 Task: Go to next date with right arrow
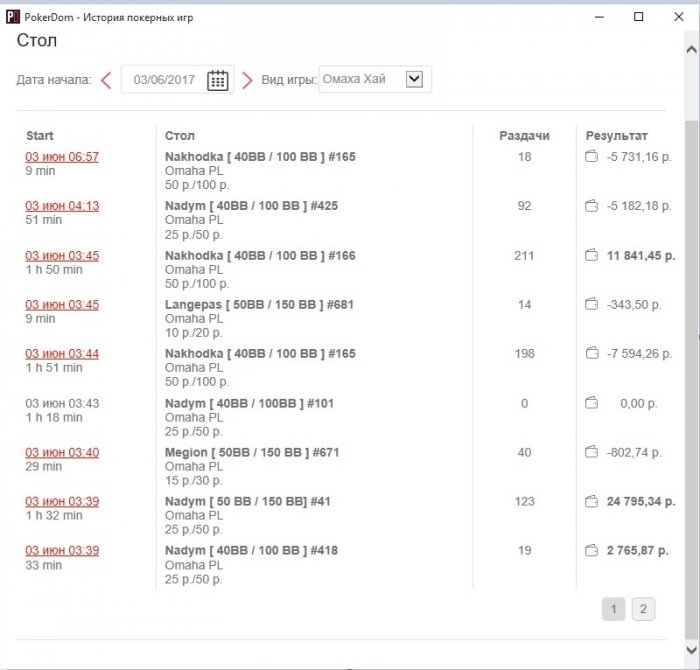[247, 81]
